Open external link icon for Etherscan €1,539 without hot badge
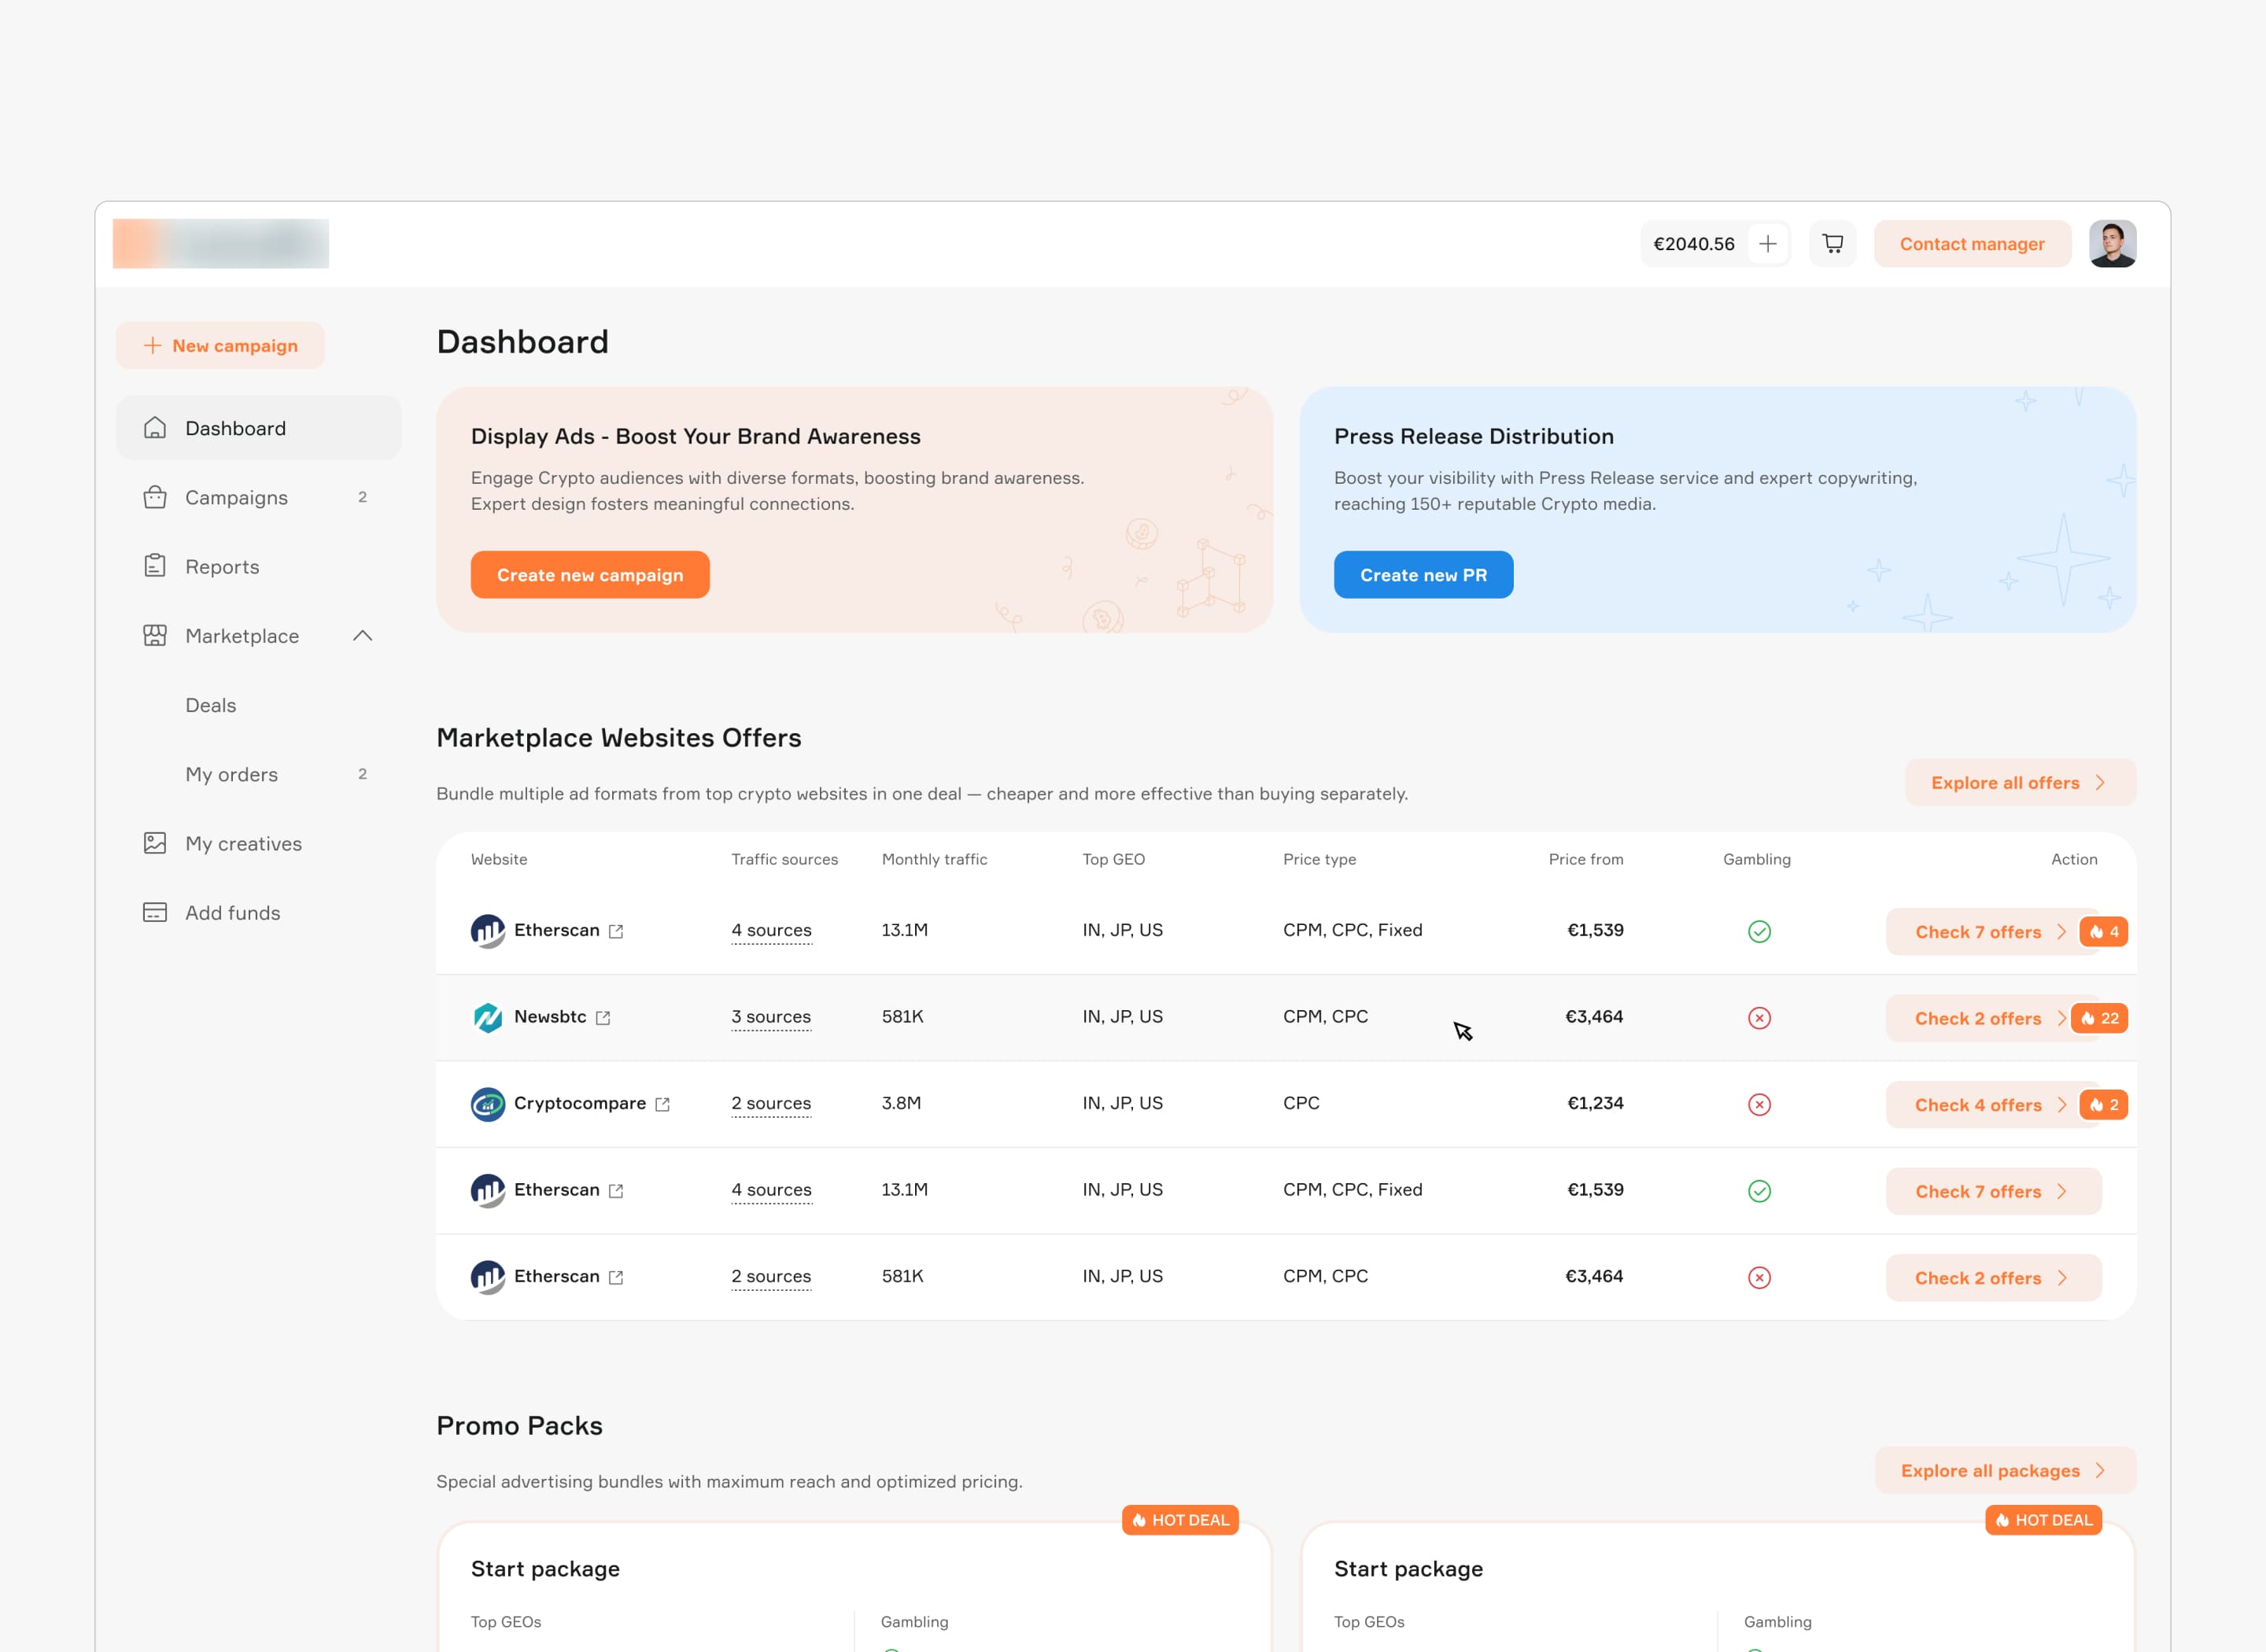The width and height of the screenshot is (2266, 1652). 616,1191
